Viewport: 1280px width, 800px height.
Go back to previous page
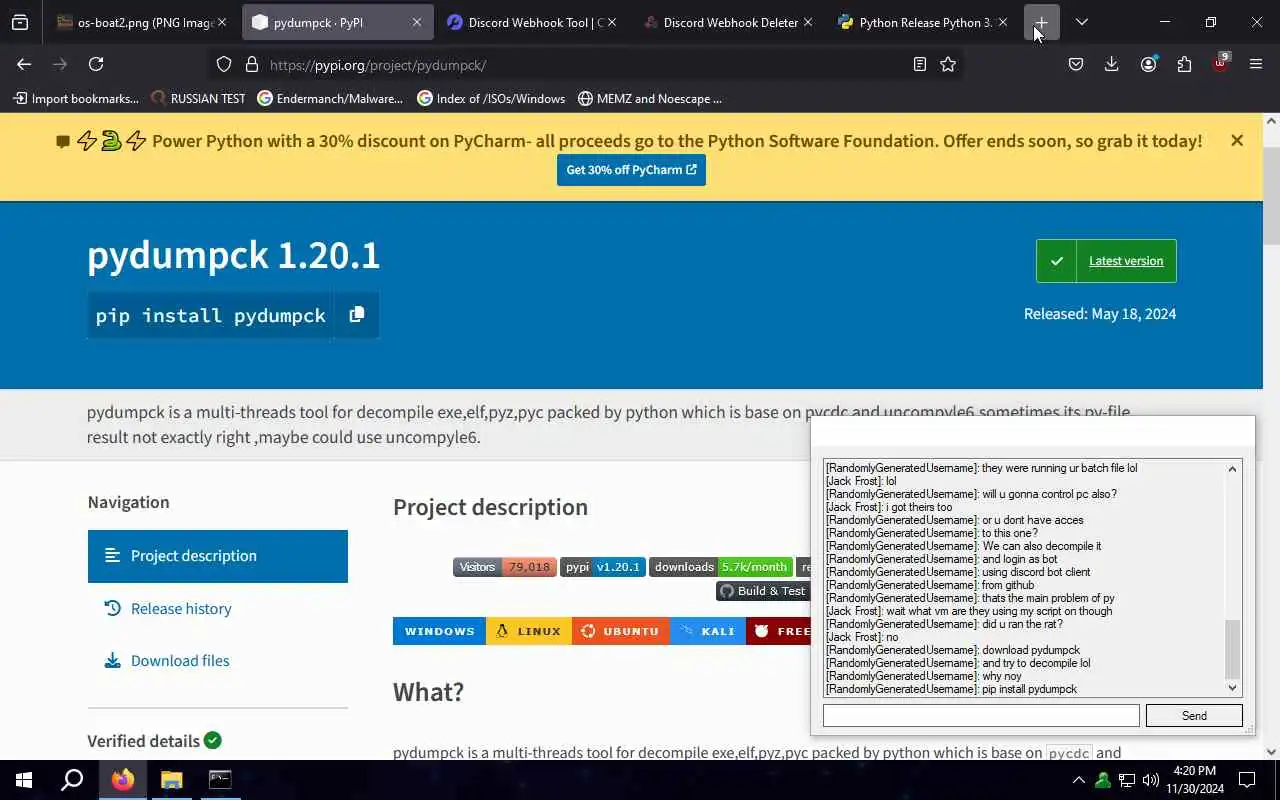point(24,64)
